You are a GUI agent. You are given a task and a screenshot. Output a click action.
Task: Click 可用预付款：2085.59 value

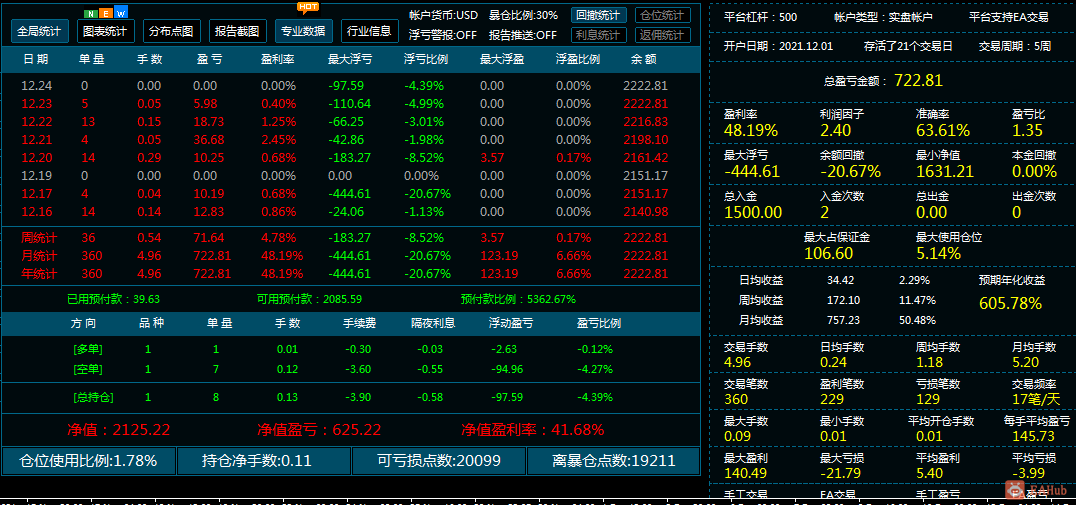click(x=309, y=299)
